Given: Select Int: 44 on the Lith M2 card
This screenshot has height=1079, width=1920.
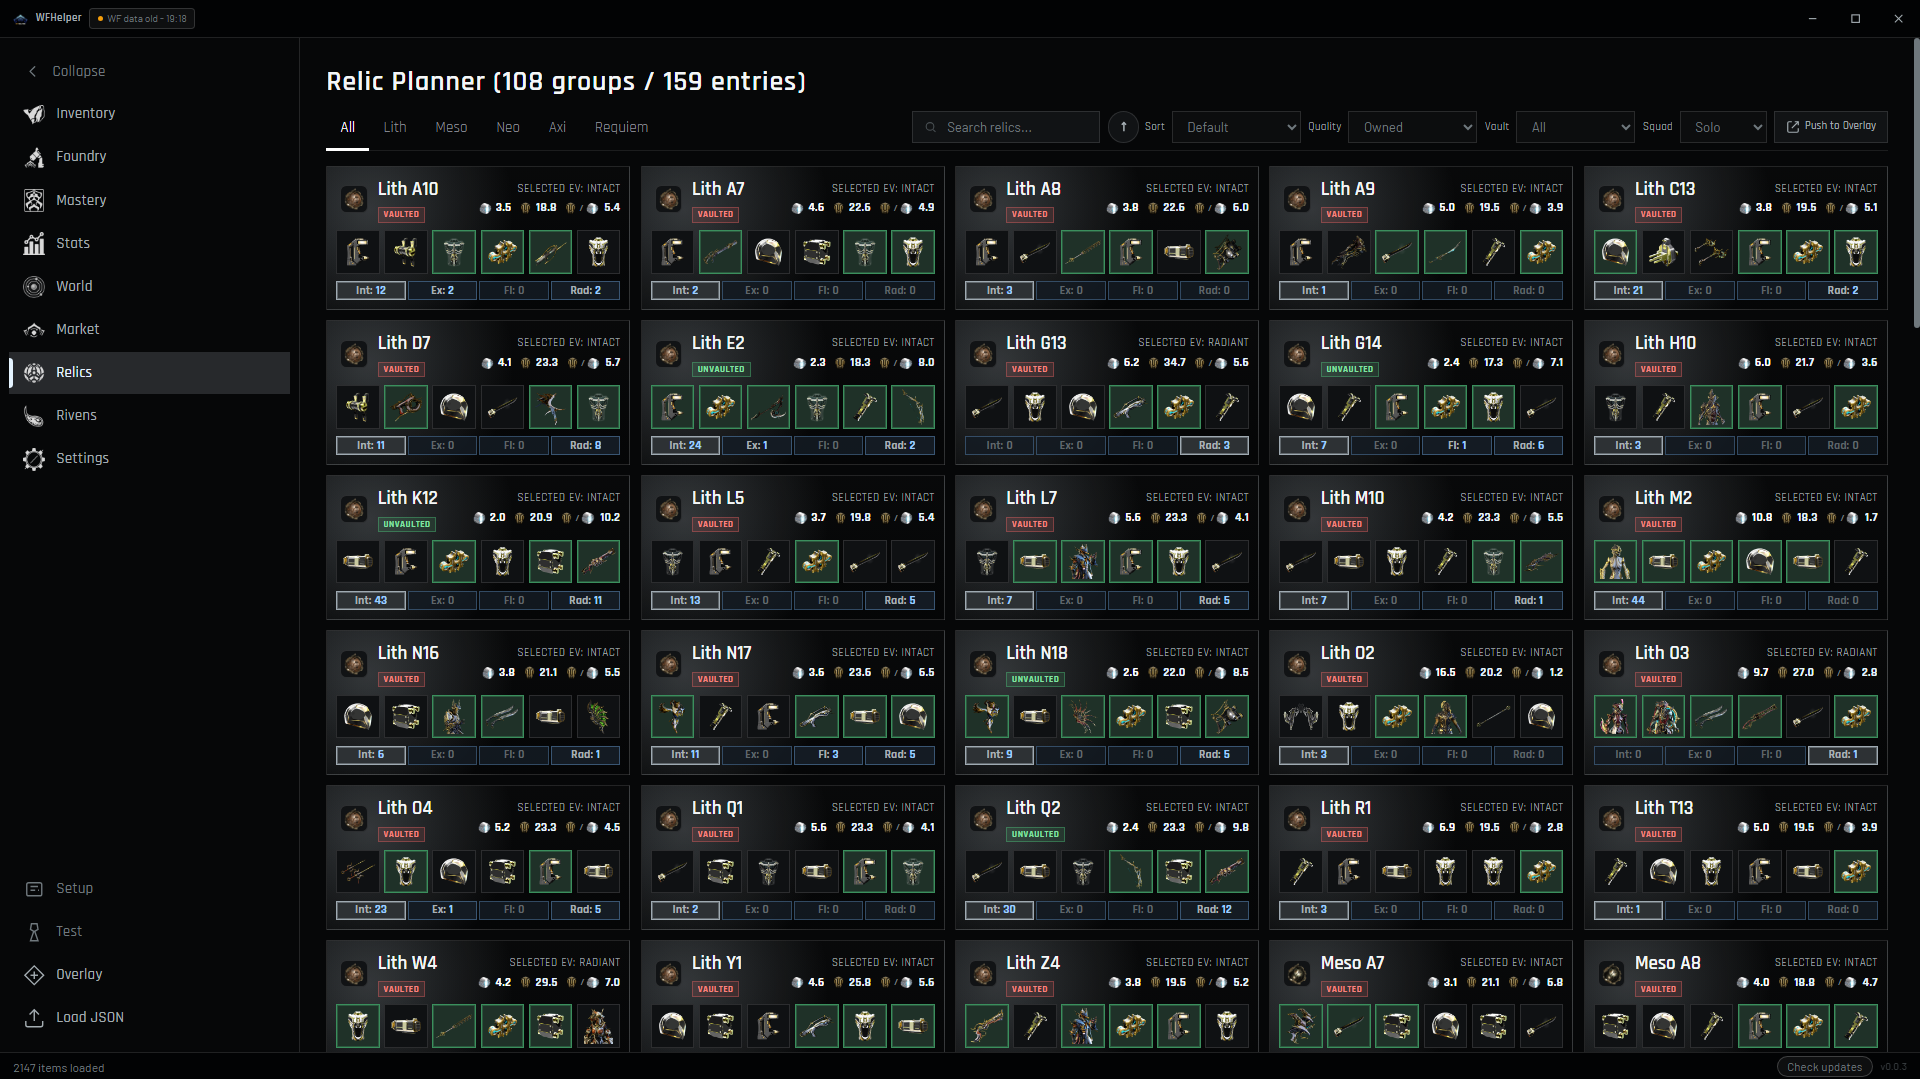Looking at the screenshot, I should coord(1628,601).
